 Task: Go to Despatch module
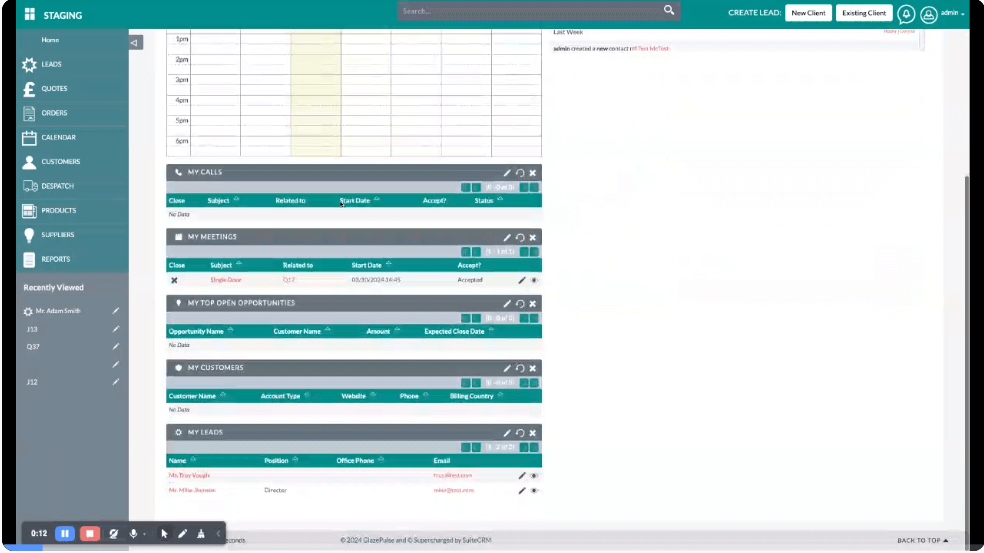pyautogui.click(x=56, y=186)
